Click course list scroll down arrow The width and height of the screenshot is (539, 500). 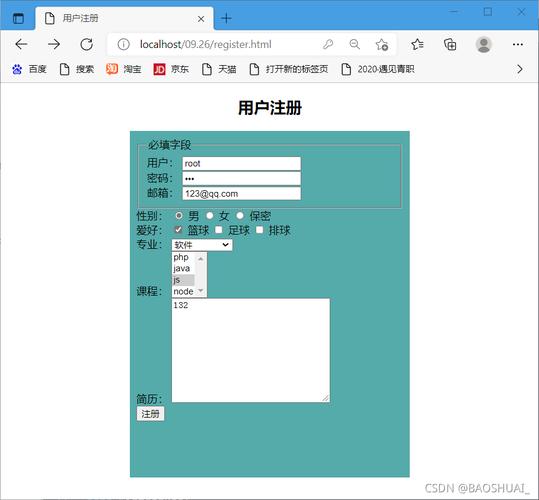tap(201, 291)
